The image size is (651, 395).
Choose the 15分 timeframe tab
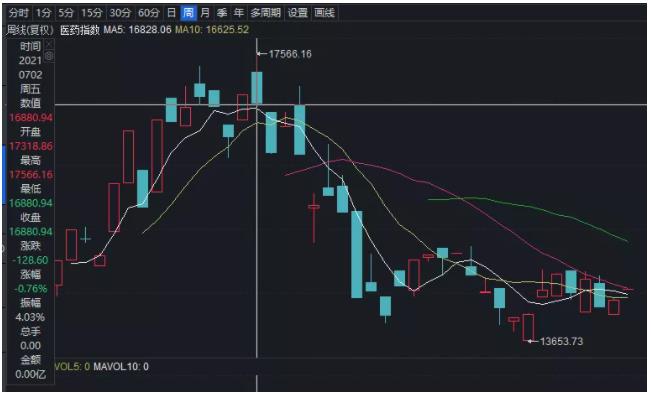click(x=91, y=13)
